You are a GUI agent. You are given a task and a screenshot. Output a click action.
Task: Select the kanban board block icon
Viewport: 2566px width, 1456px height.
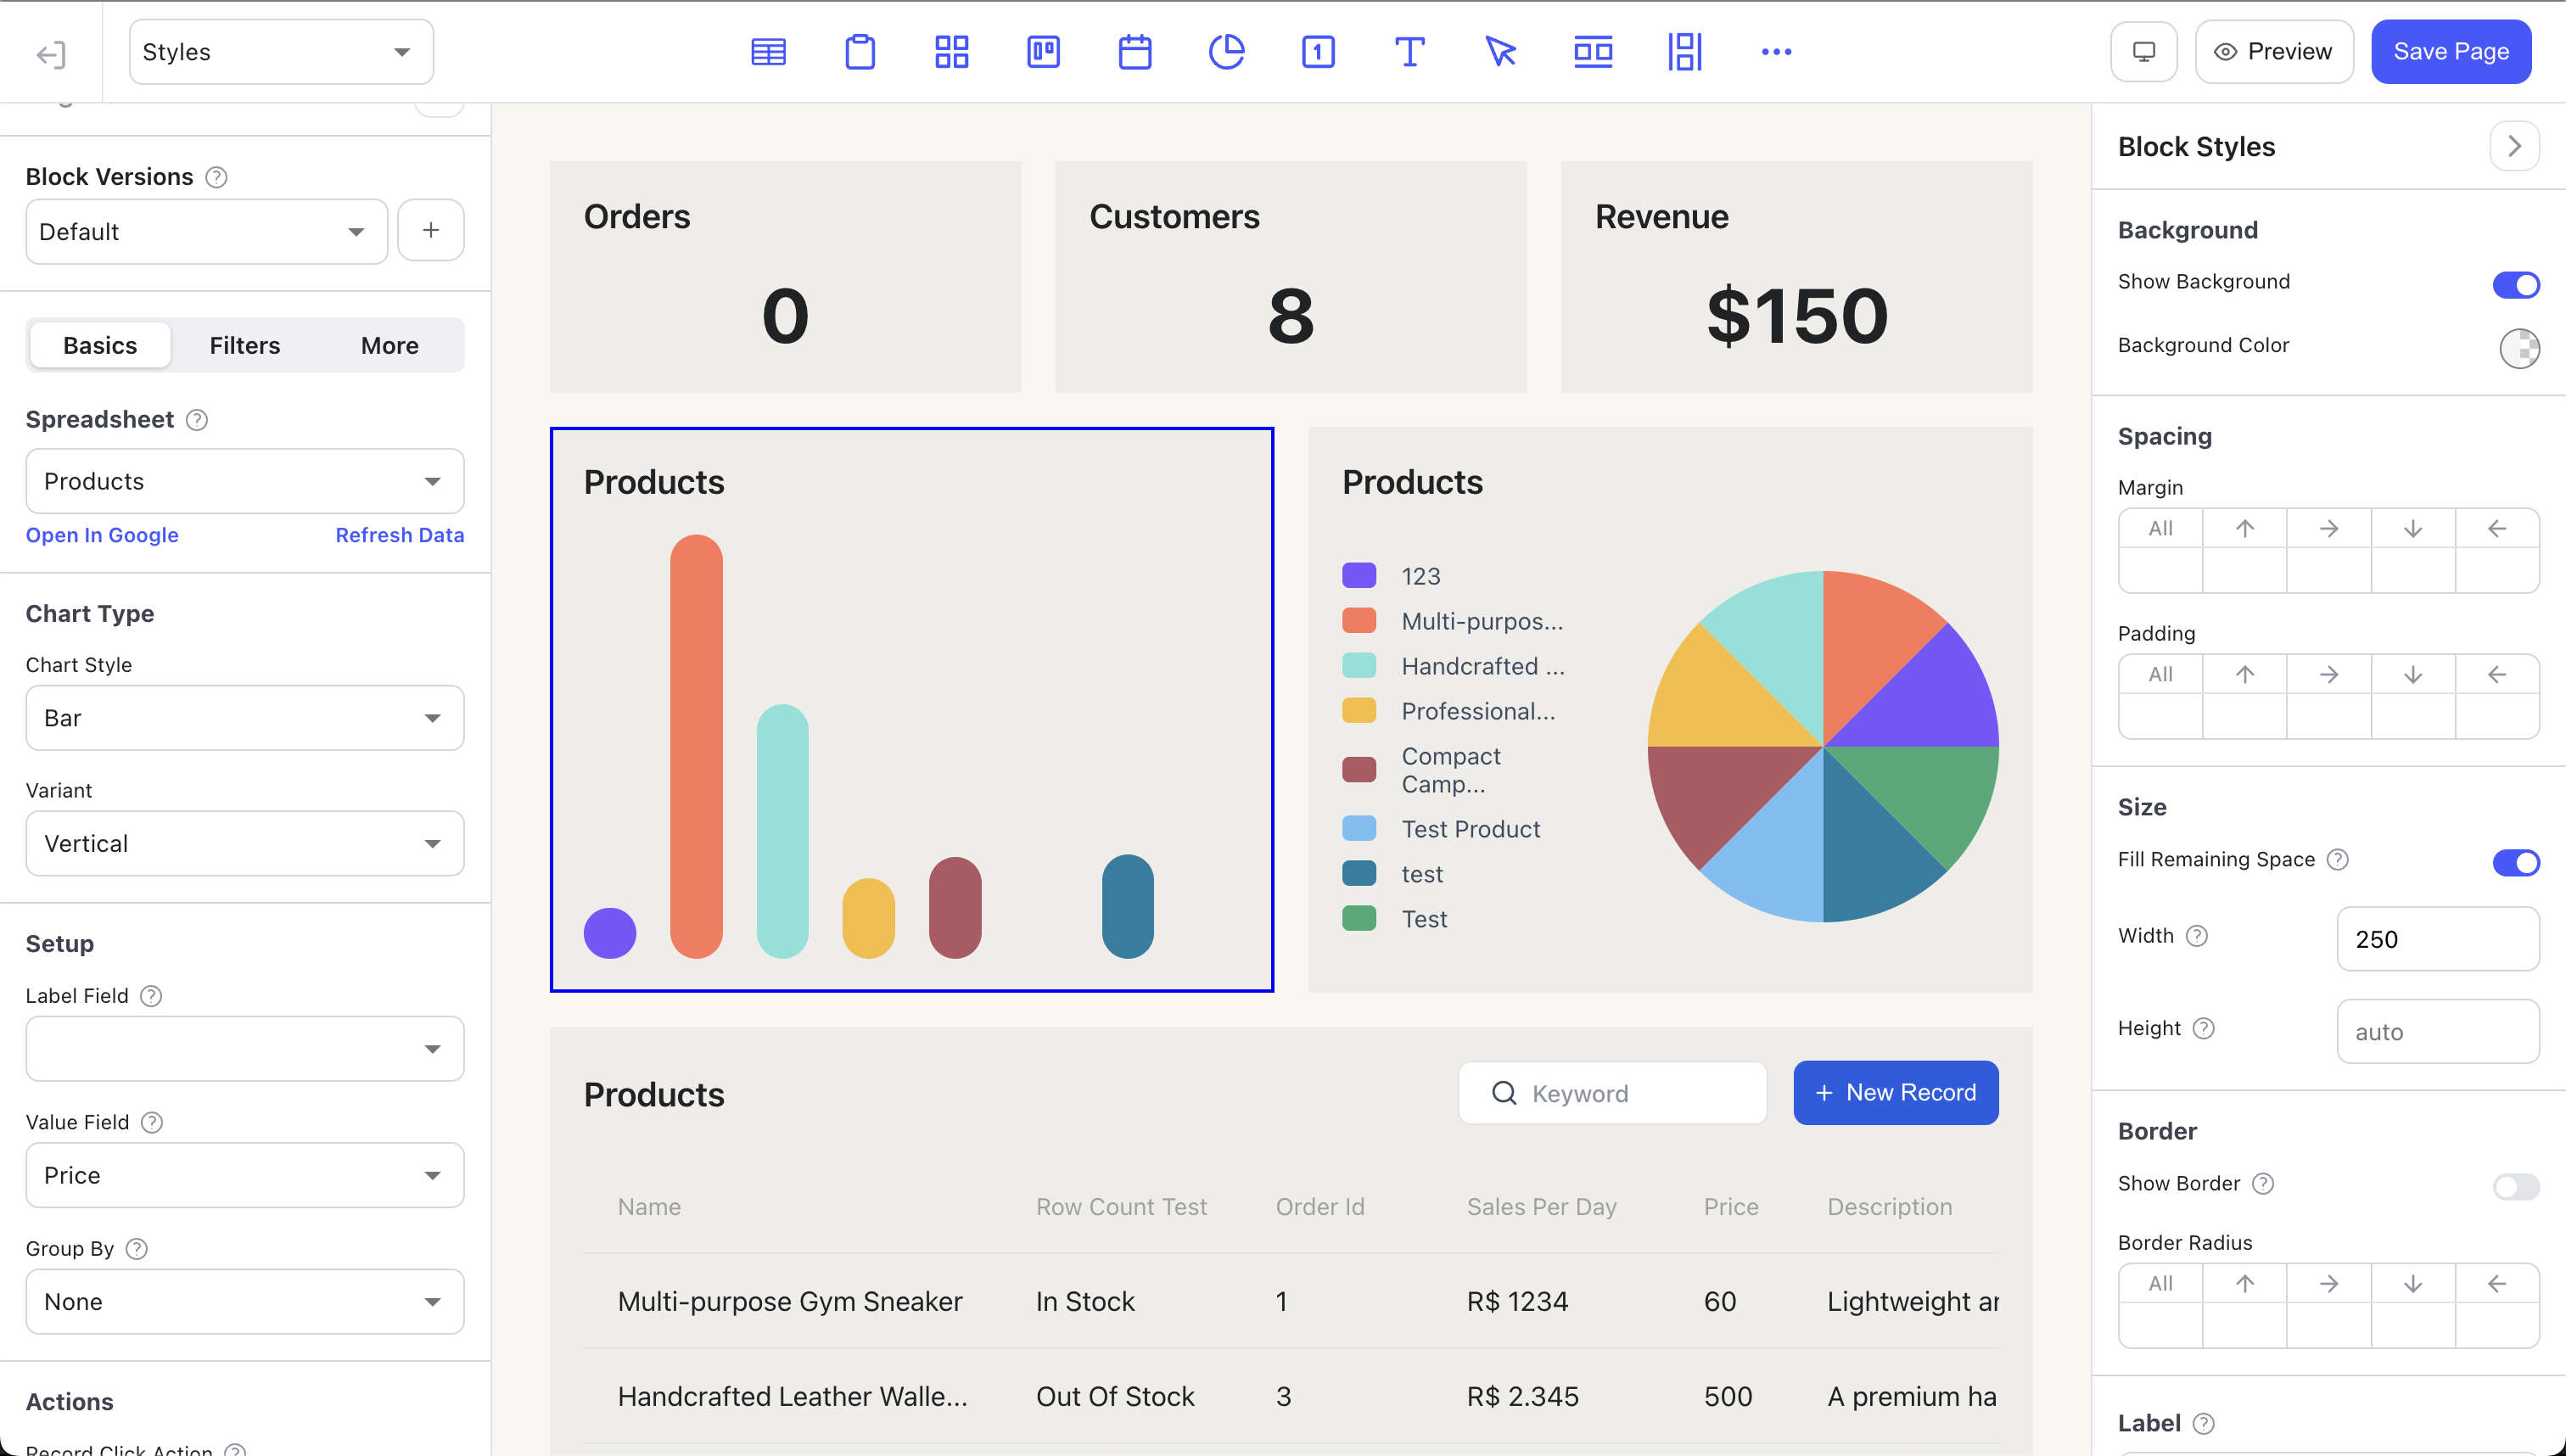click(x=1043, y=52)
